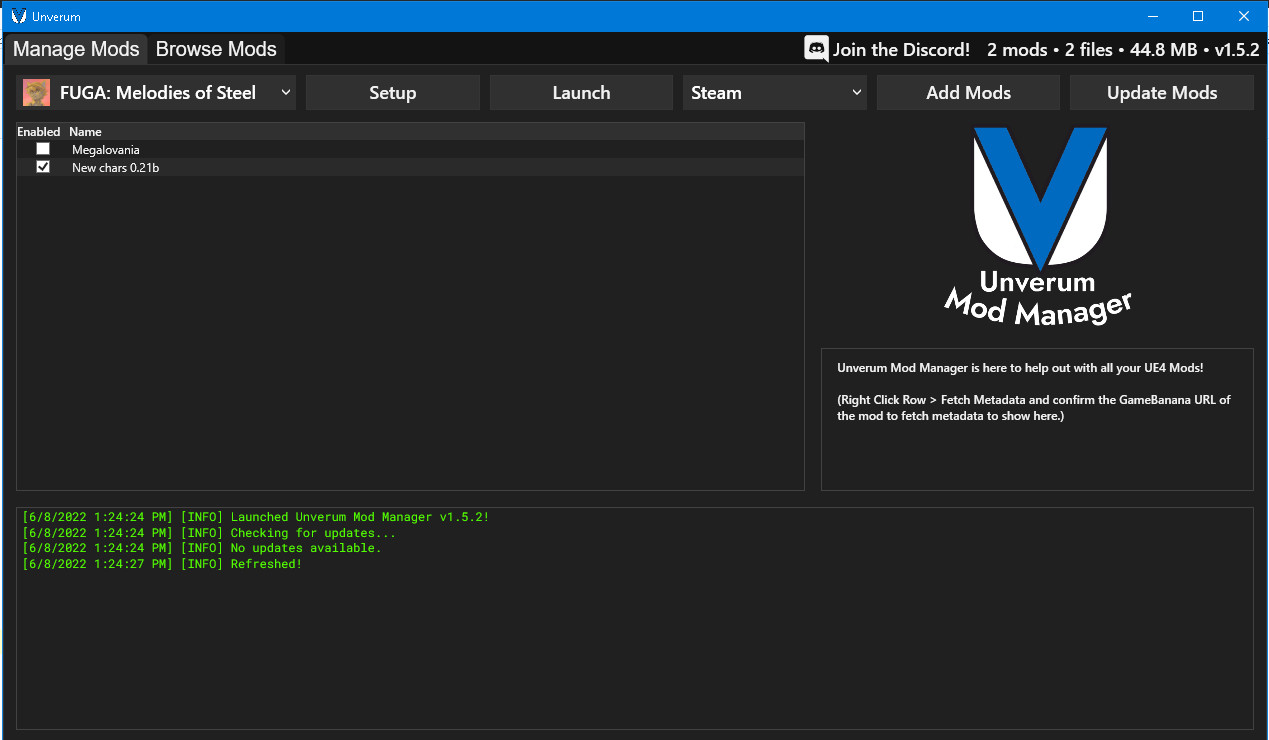Image resolution: width=1269 pixels, height=740 pixels.
Task: Open the Join the Discord! link
Action: 901,49
